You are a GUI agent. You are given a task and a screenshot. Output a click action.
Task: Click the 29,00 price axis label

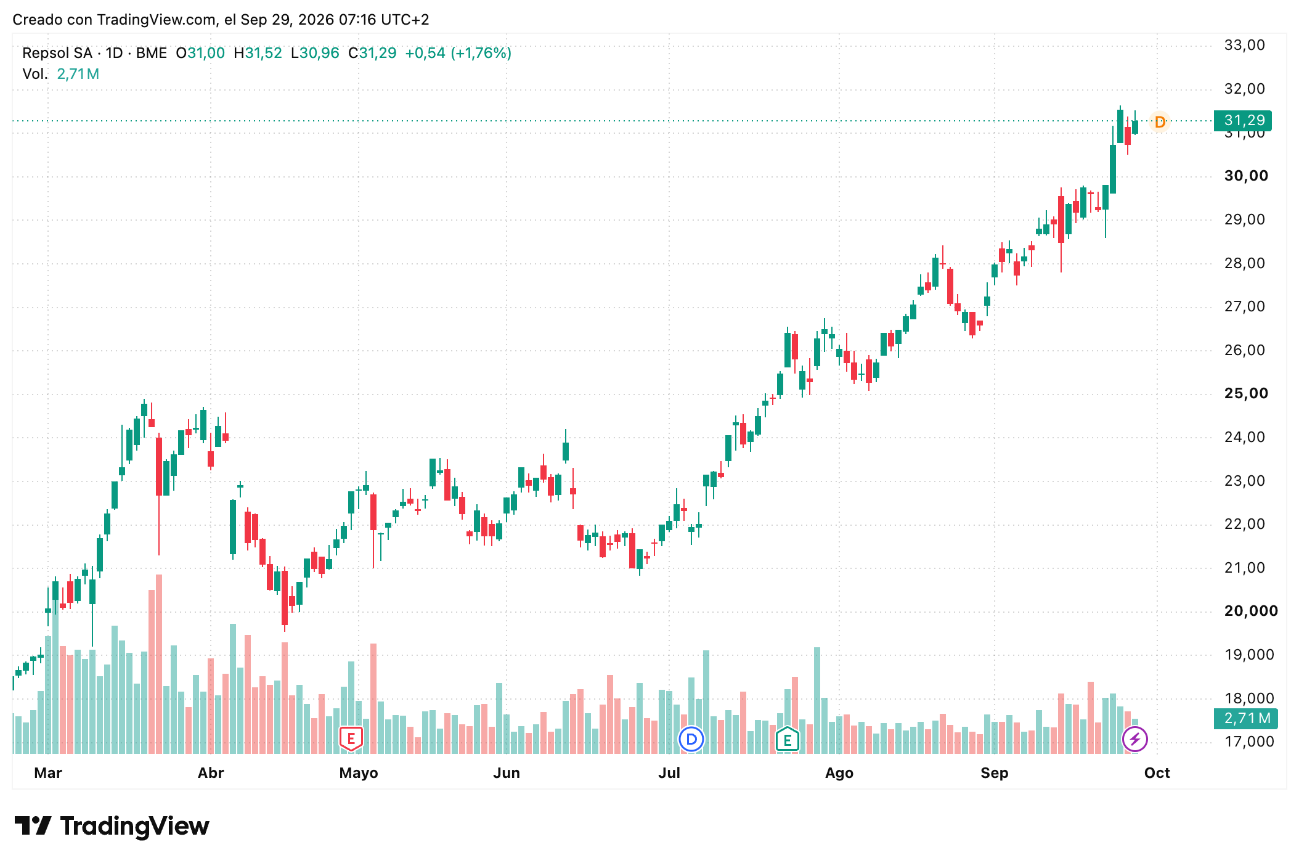tap(1245, 219)
